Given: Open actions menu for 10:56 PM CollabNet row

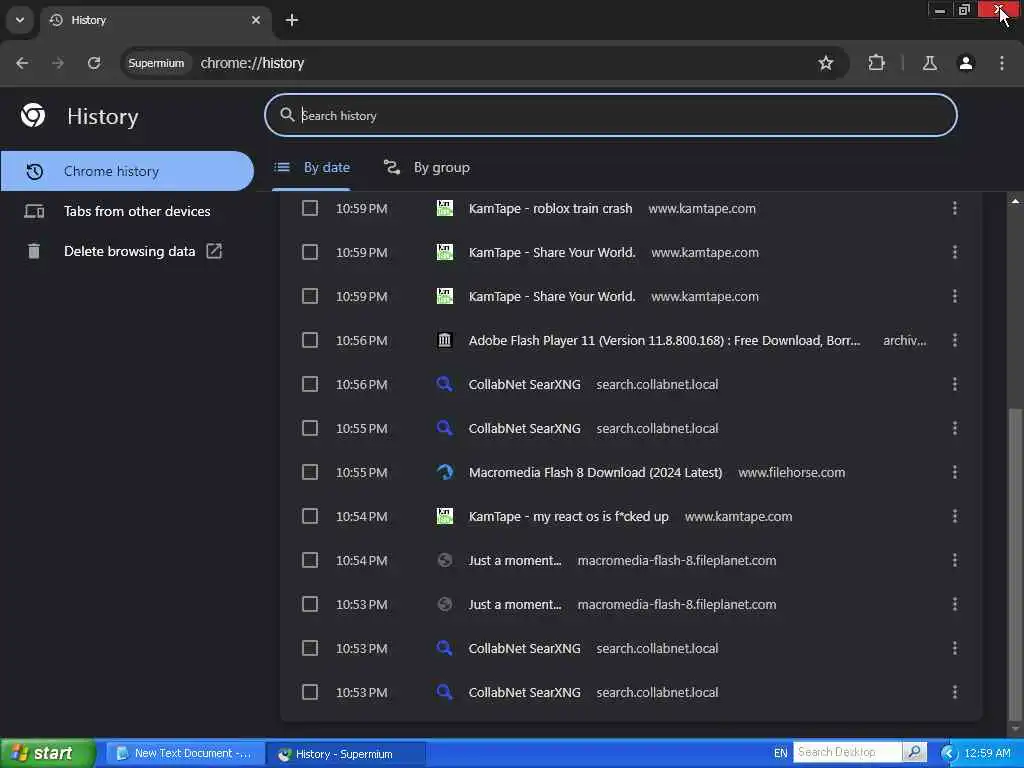Looking at the screenshot, I should [955, 384].
